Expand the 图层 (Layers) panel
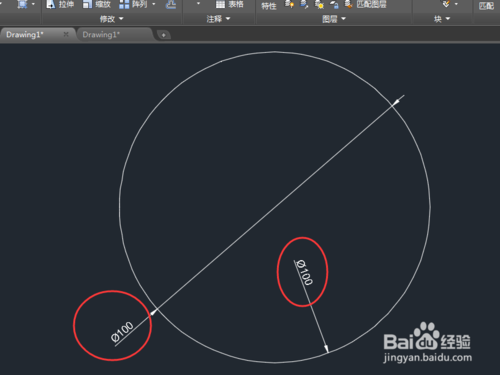Screen dimensions: 500x375 pyautogui.click(x=334, y=19)
